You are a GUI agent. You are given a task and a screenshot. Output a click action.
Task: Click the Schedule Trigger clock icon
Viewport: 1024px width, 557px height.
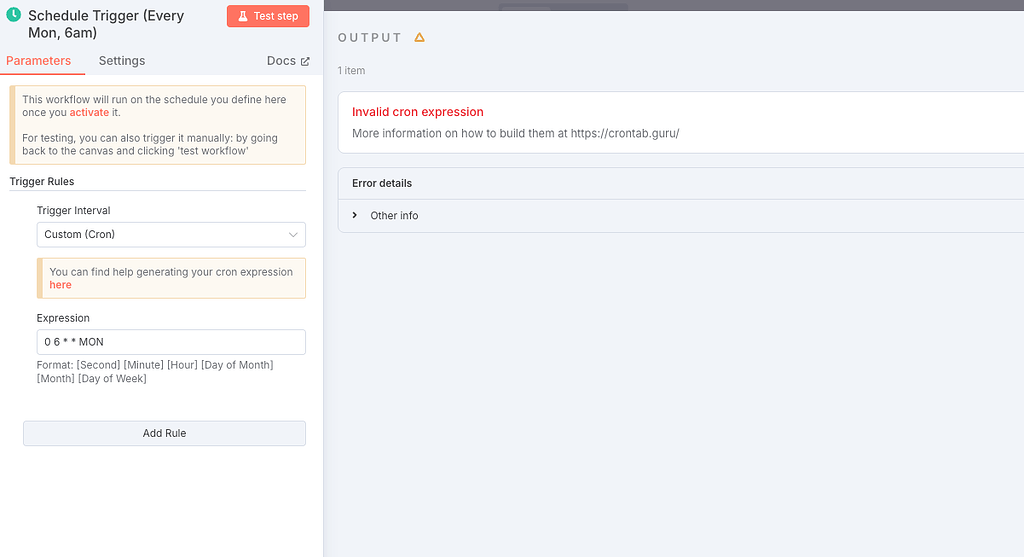(x=14, y=15)
